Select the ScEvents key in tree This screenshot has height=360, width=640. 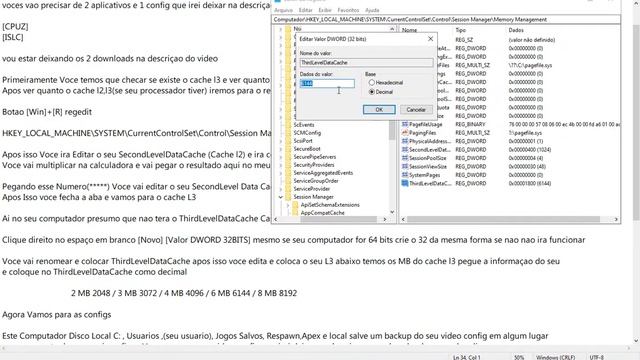pyautogui.click(x=304, y=125)
